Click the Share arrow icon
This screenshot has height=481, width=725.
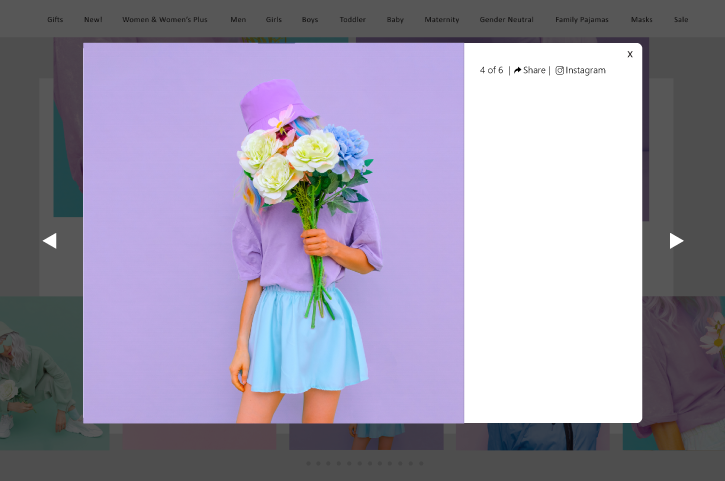[x=517, y=70]
